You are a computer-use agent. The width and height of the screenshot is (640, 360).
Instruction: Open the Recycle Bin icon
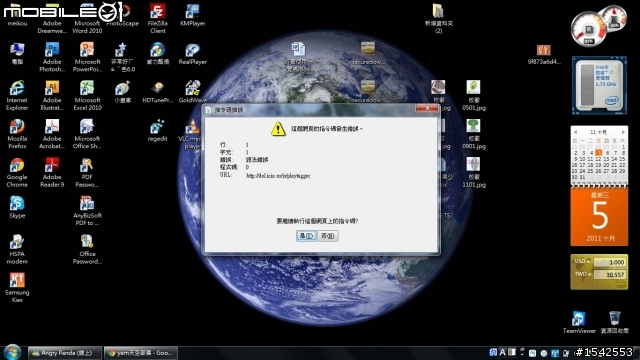[615, 322]
